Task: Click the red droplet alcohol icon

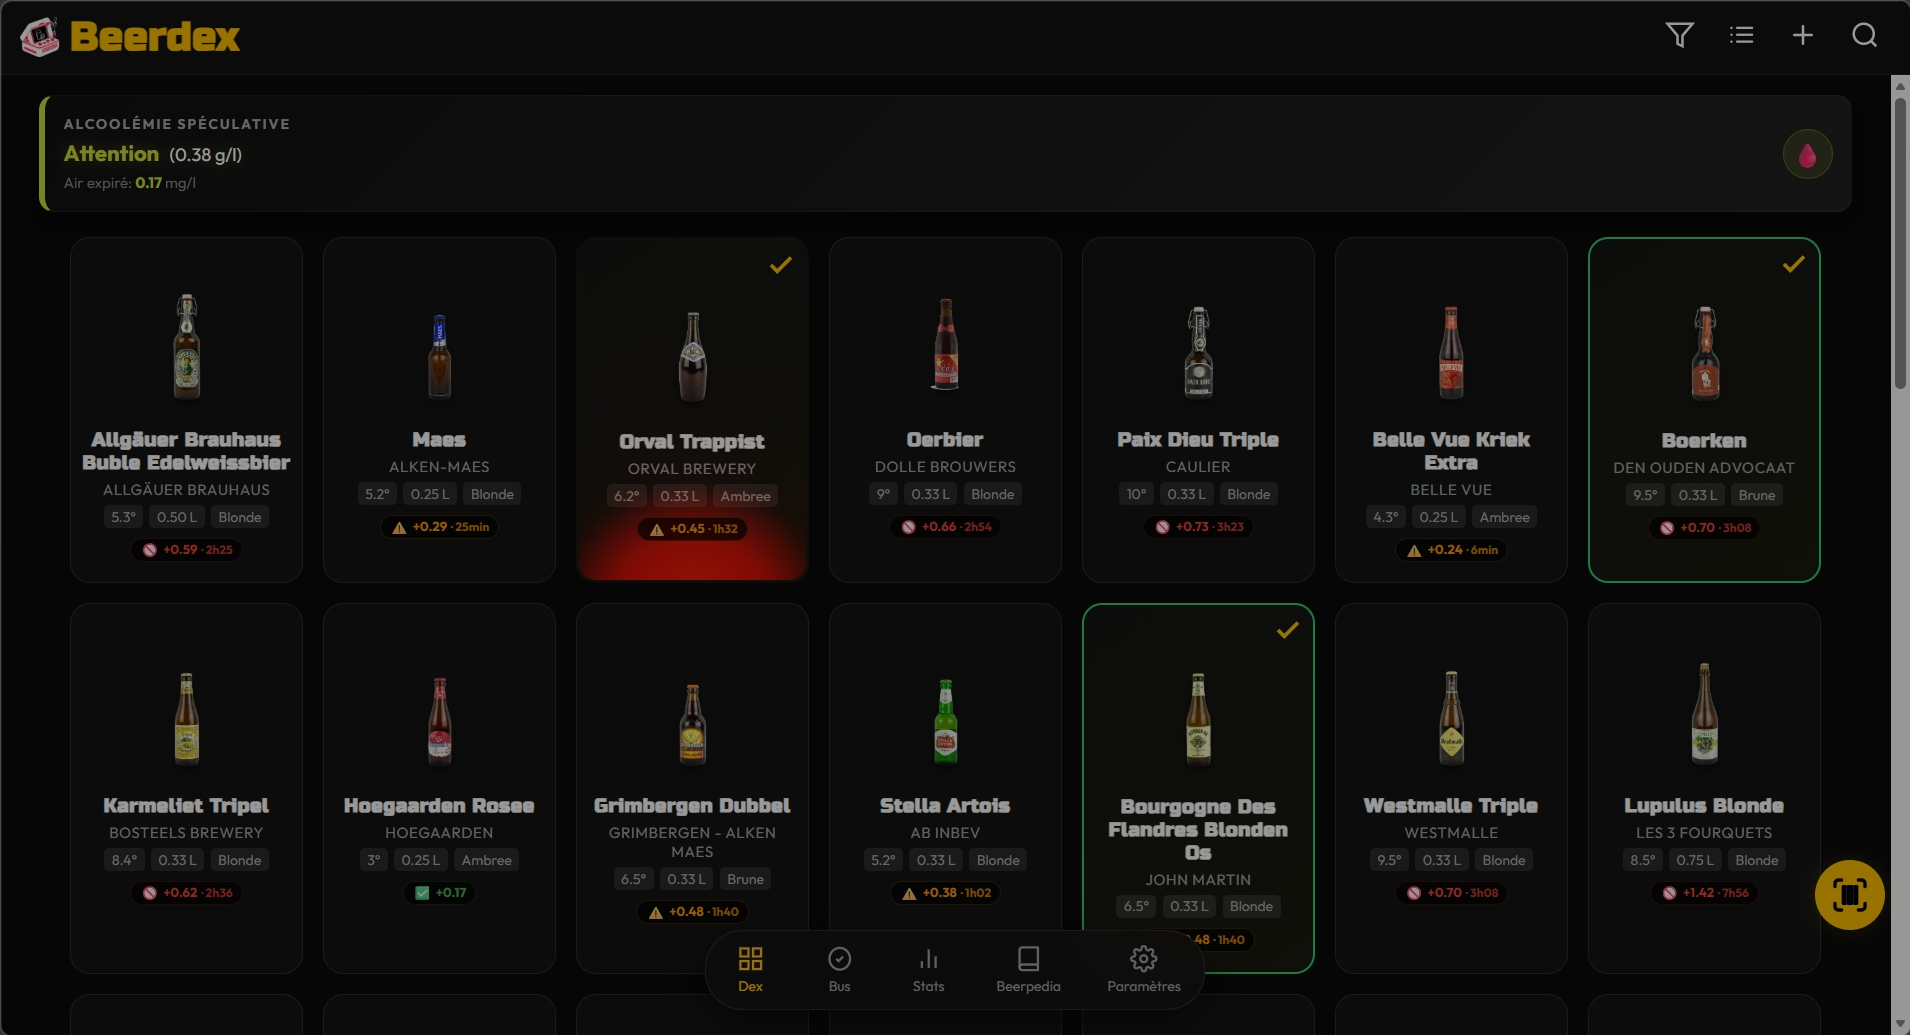Action: click(1807, 155)
